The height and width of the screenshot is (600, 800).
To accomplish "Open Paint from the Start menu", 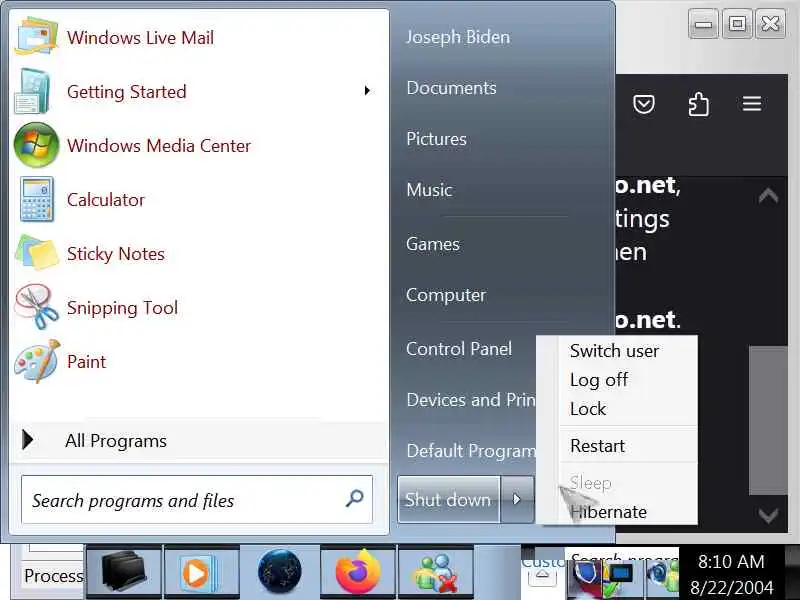I will (x=199, y=362).
